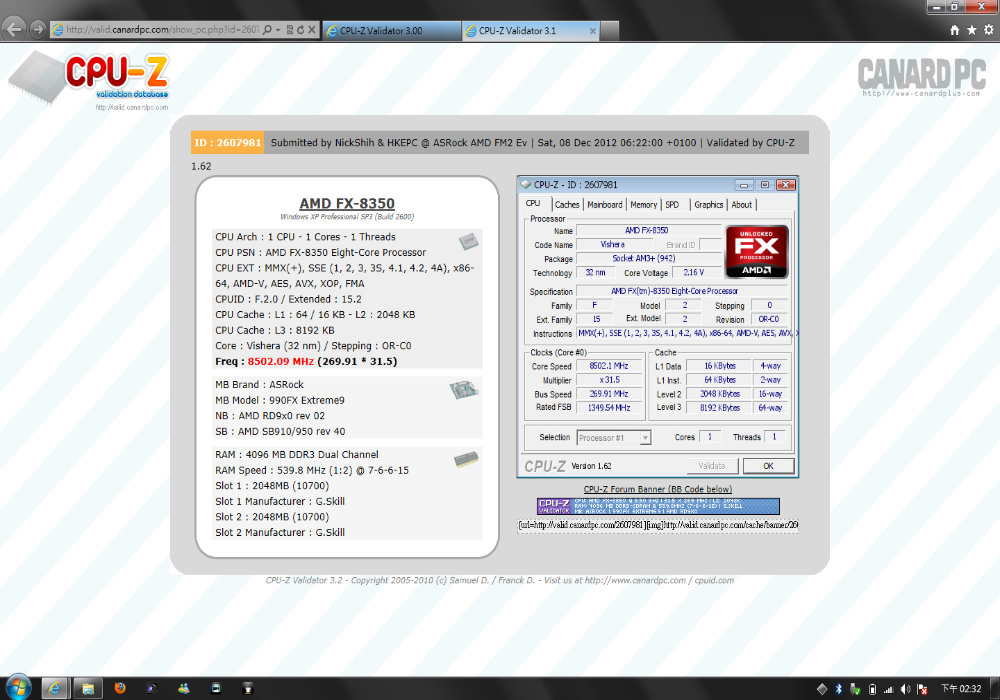Launch Firefox from the taskbar

(120, 688)
